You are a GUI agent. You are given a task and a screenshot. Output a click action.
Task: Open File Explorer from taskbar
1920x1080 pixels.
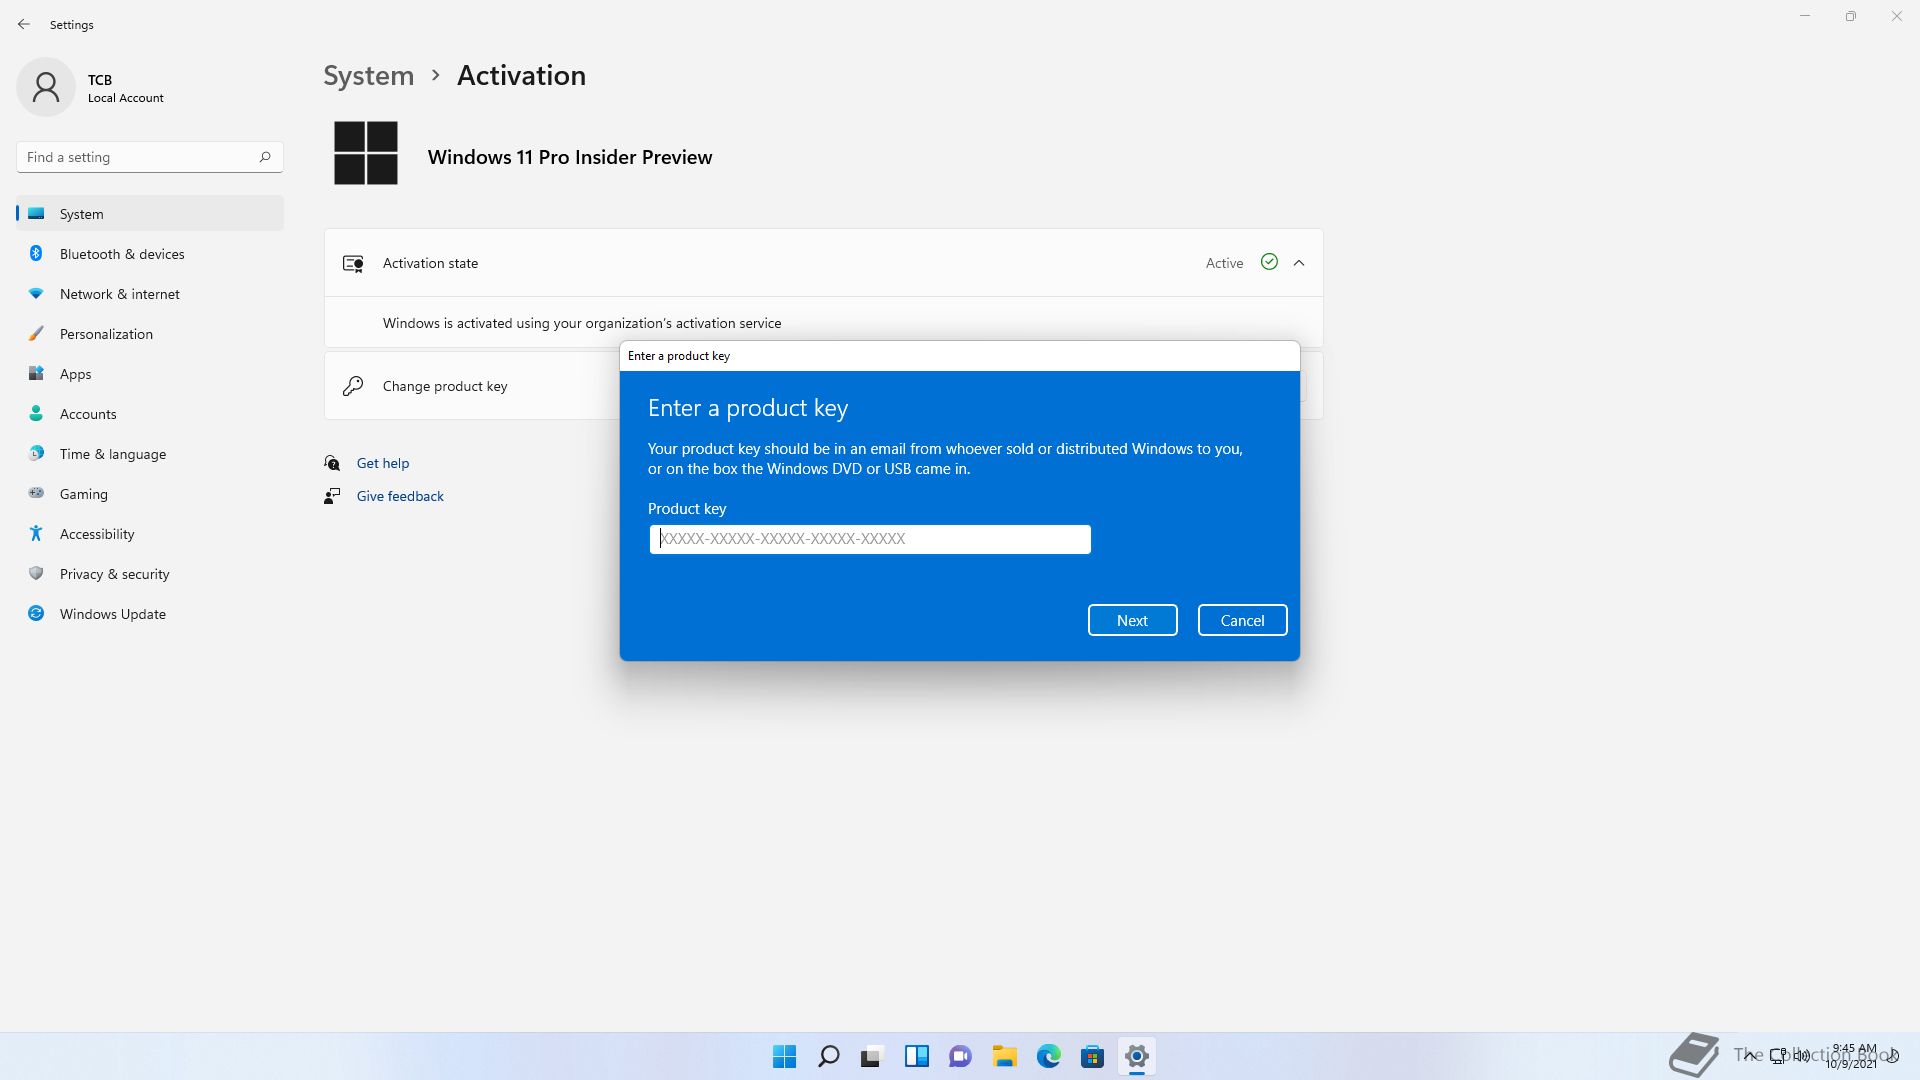tap(1004, 1056)
